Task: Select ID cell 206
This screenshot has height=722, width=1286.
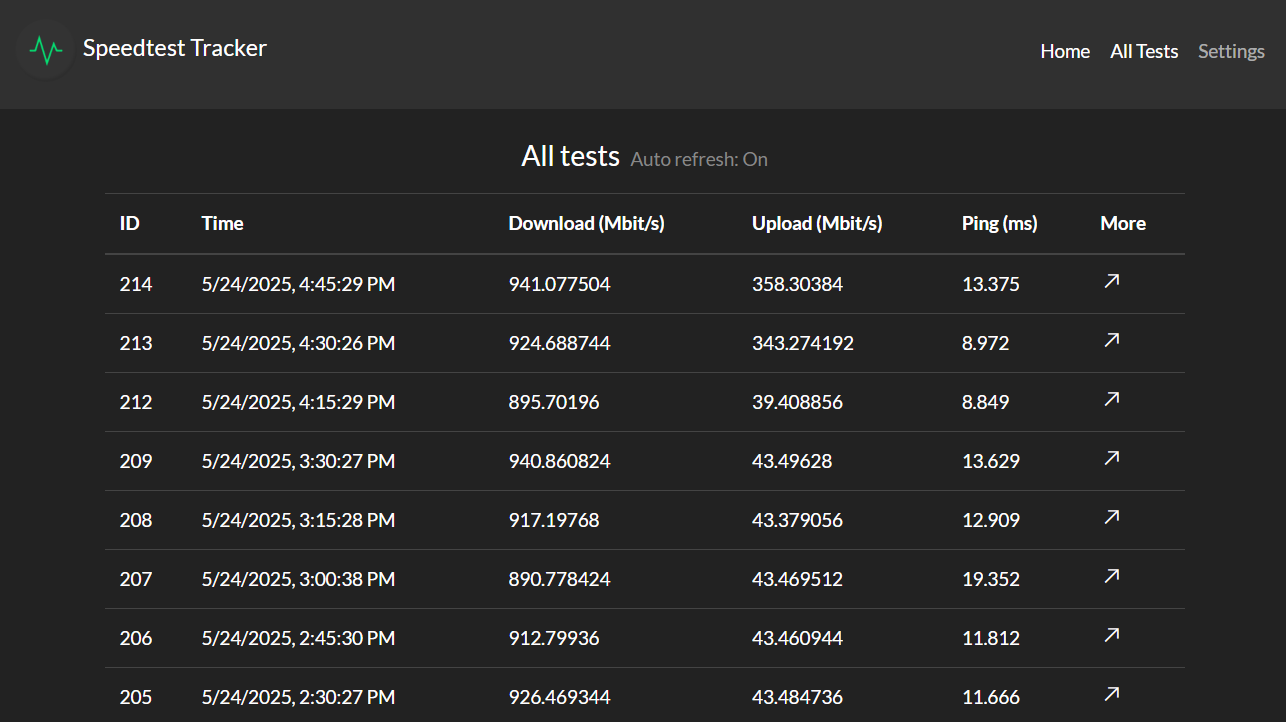Action: click(x=136, y=638)
